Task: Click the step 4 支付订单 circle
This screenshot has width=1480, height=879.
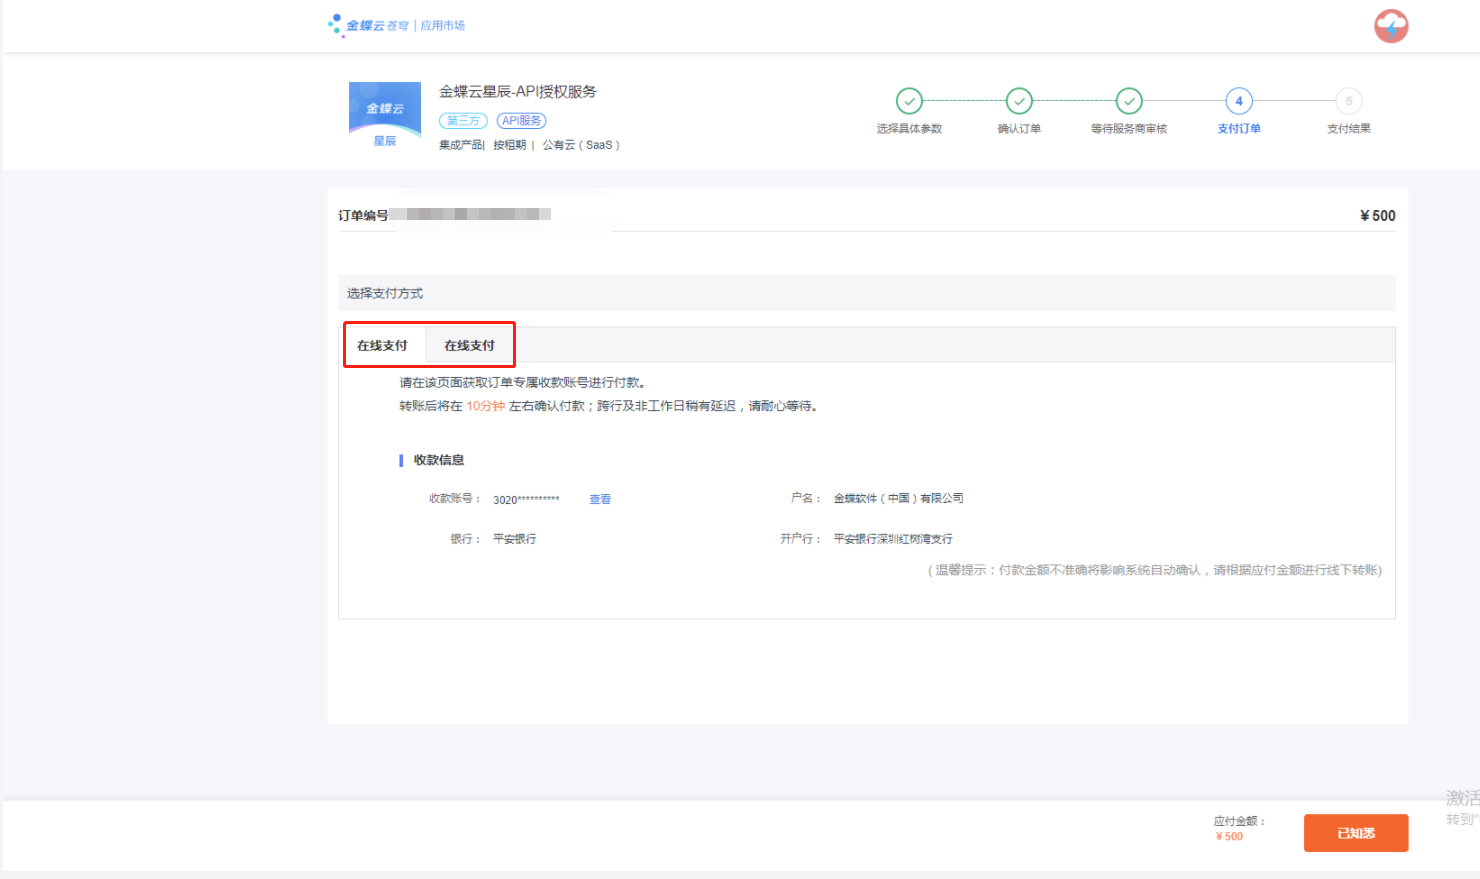Action: [x=1239, y=101]
